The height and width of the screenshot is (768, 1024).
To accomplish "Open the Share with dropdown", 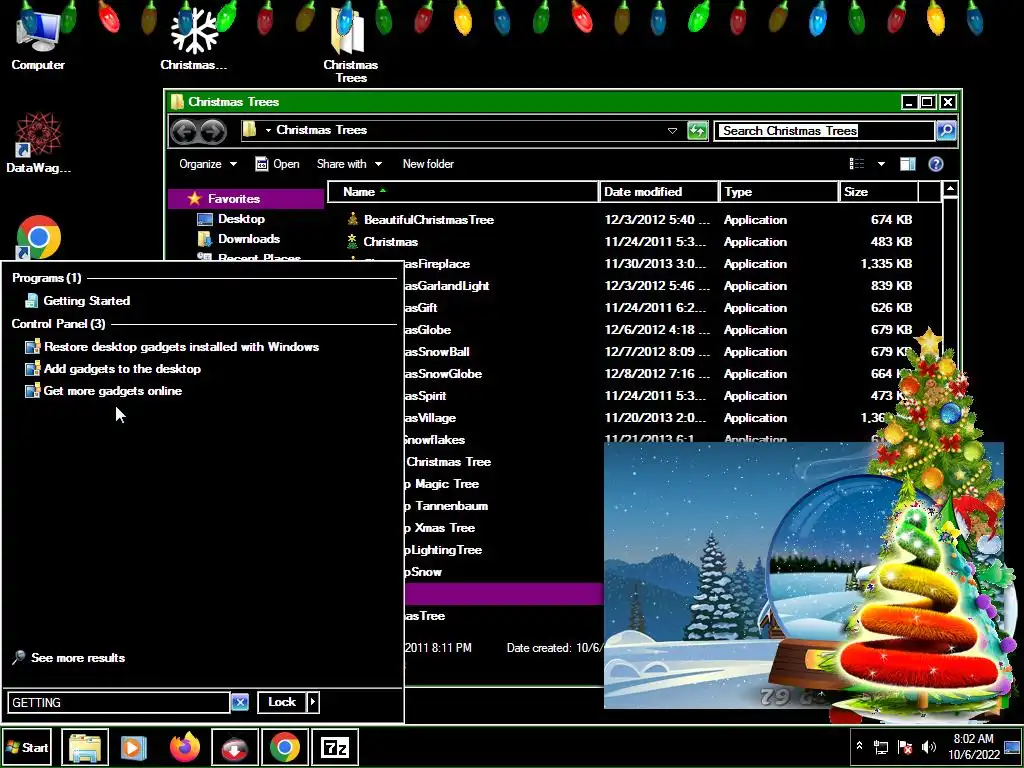I will pyautogui.click(x=349, y=164).
